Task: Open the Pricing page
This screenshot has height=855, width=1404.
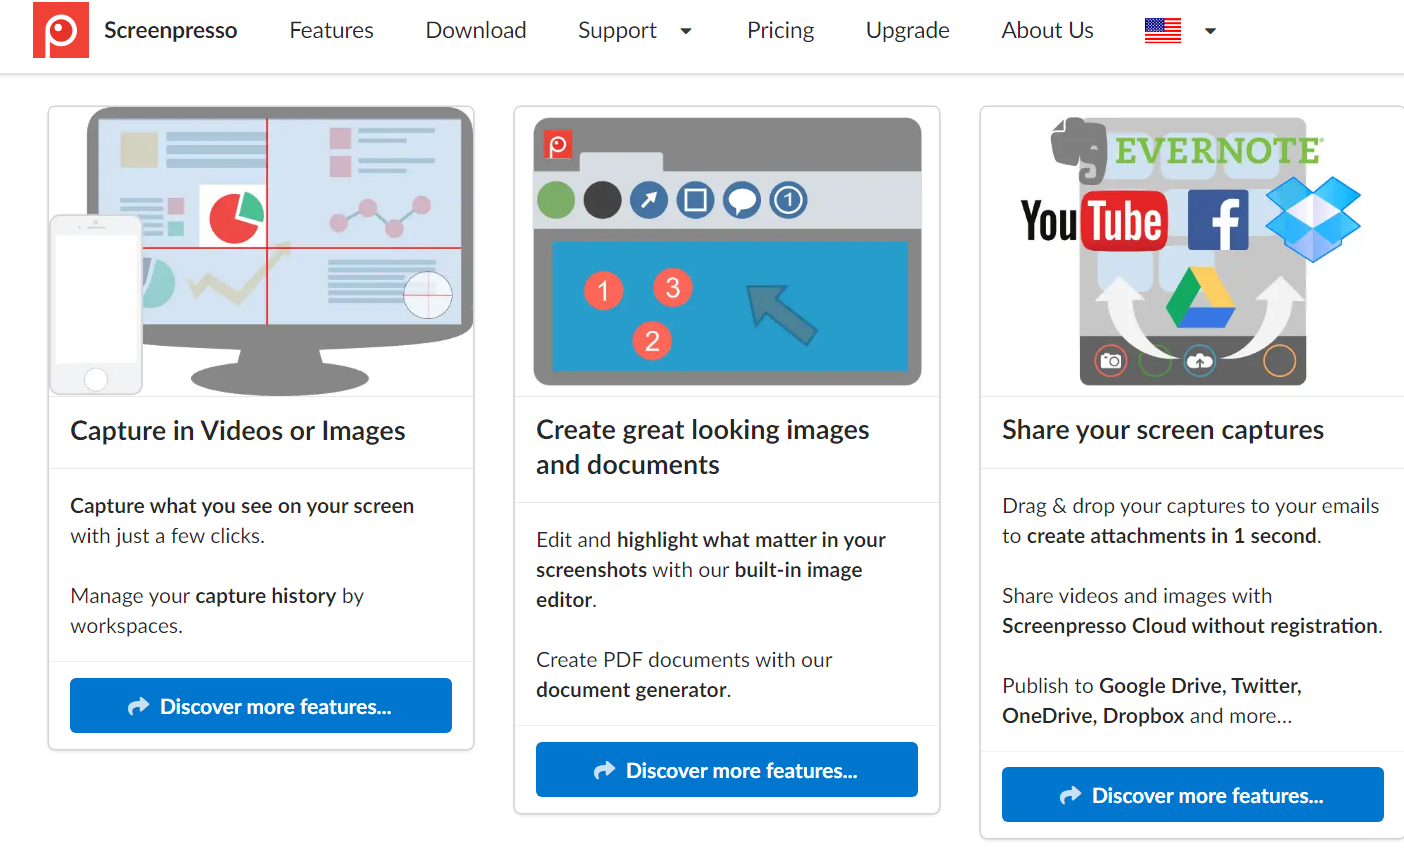Action: 780,30
